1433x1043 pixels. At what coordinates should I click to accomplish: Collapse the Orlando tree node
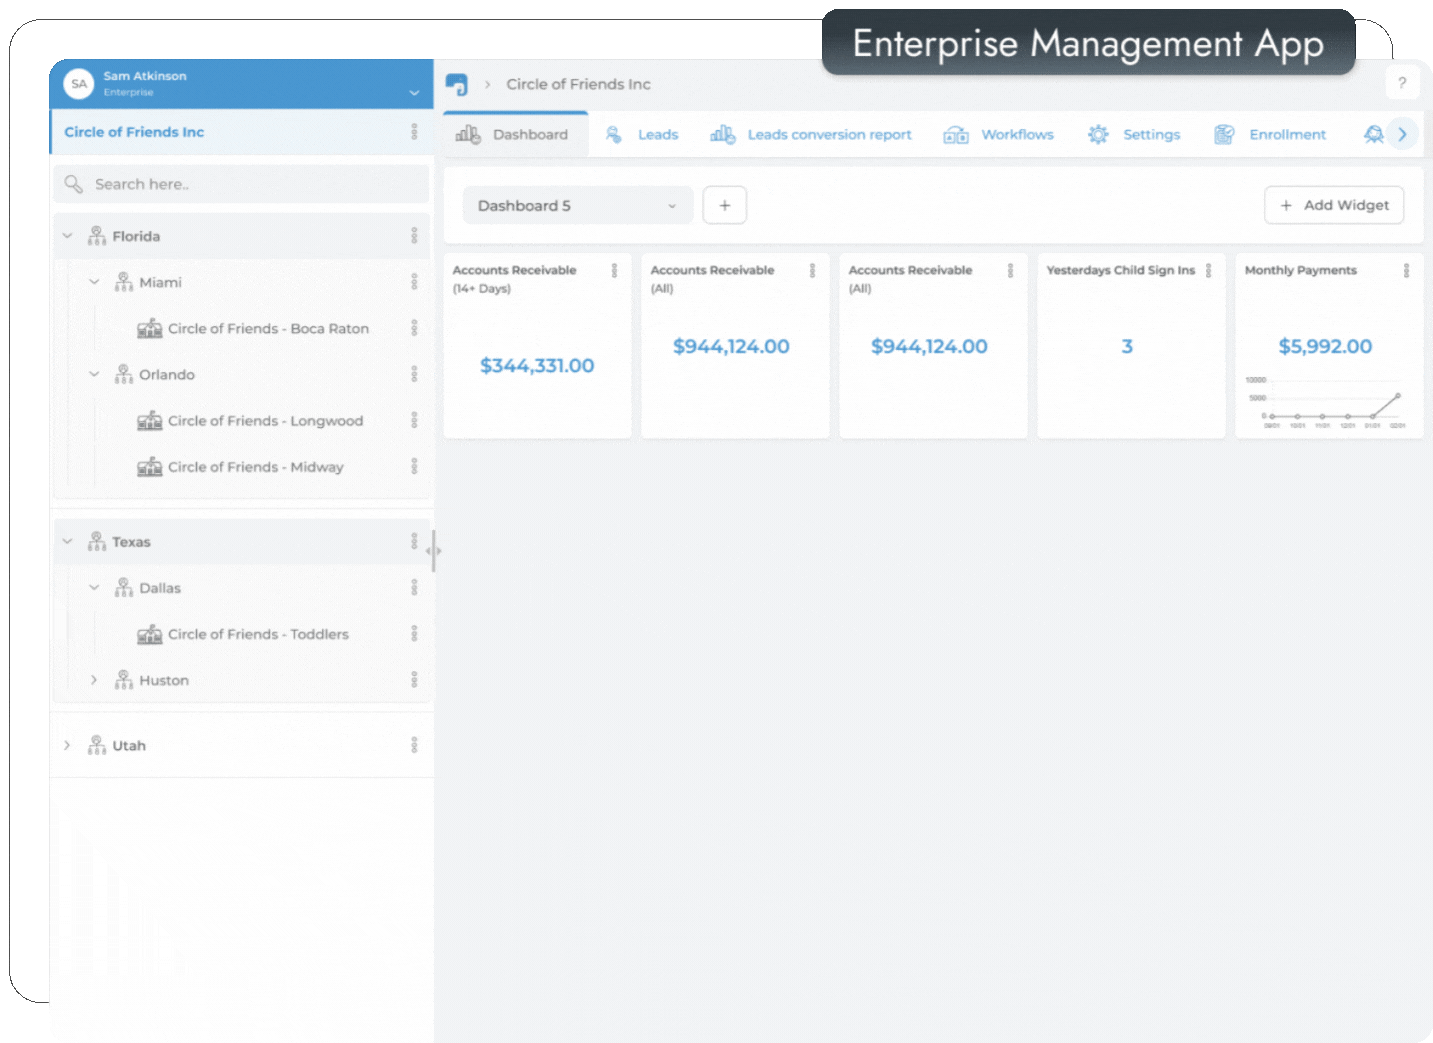tap(94, 374)
